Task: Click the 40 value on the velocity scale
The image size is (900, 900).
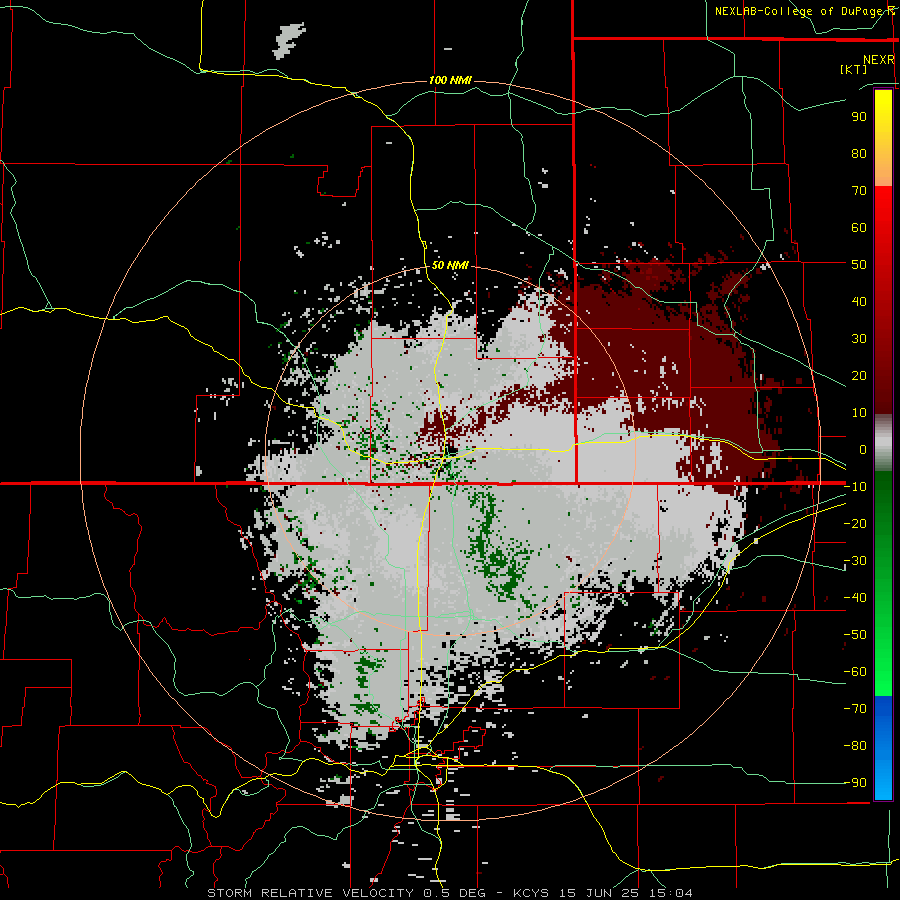Action: (859, 302)
